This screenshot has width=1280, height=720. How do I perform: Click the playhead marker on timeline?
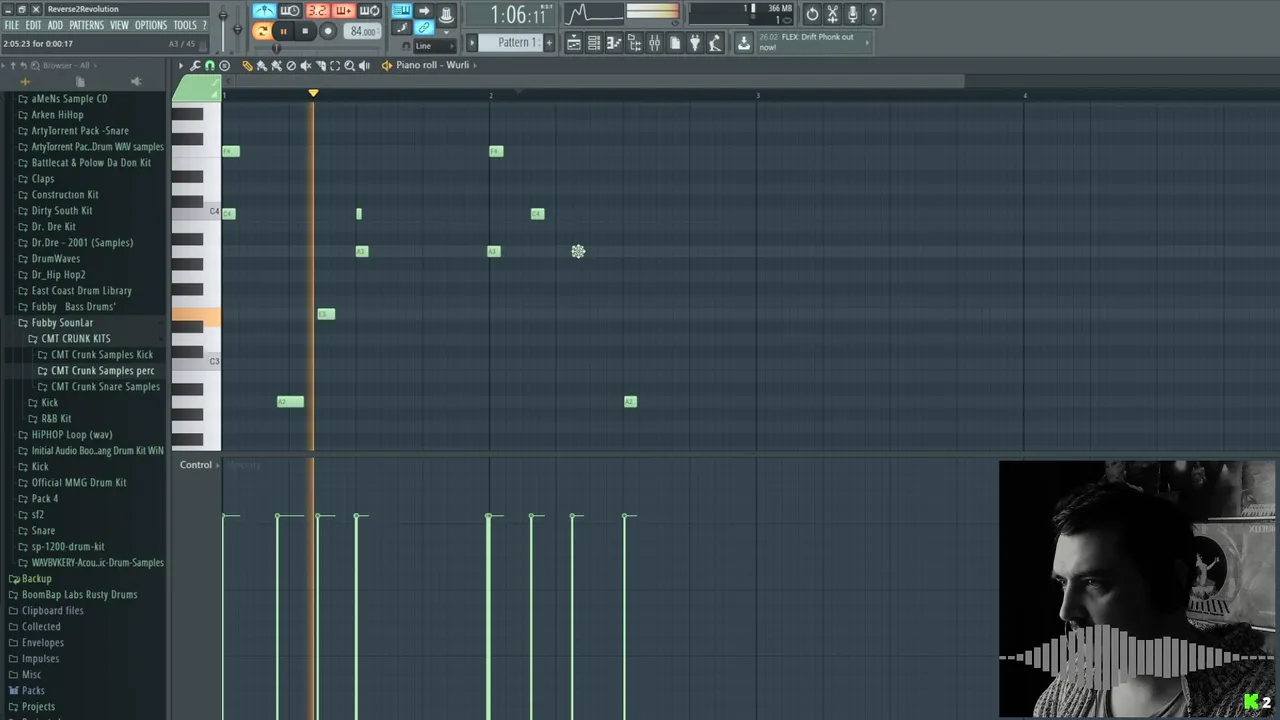313,93
